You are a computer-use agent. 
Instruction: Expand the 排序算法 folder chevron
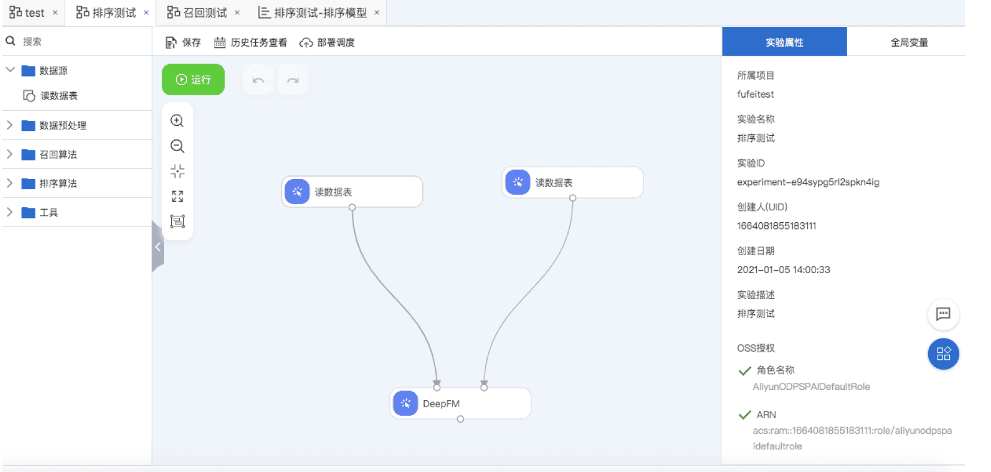tap(9, 183)
